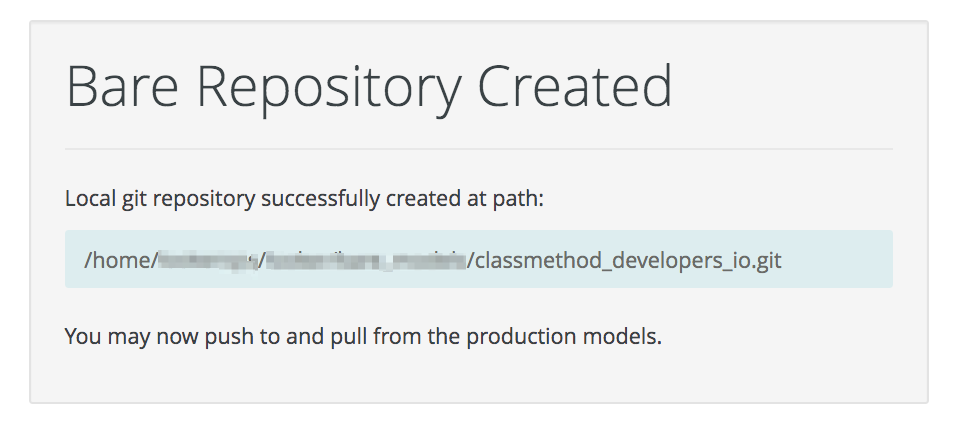Click the "classmethod_developers_io.git" repository name
Viewport: 962px width, 433px height.
click(x=628, y=261)
